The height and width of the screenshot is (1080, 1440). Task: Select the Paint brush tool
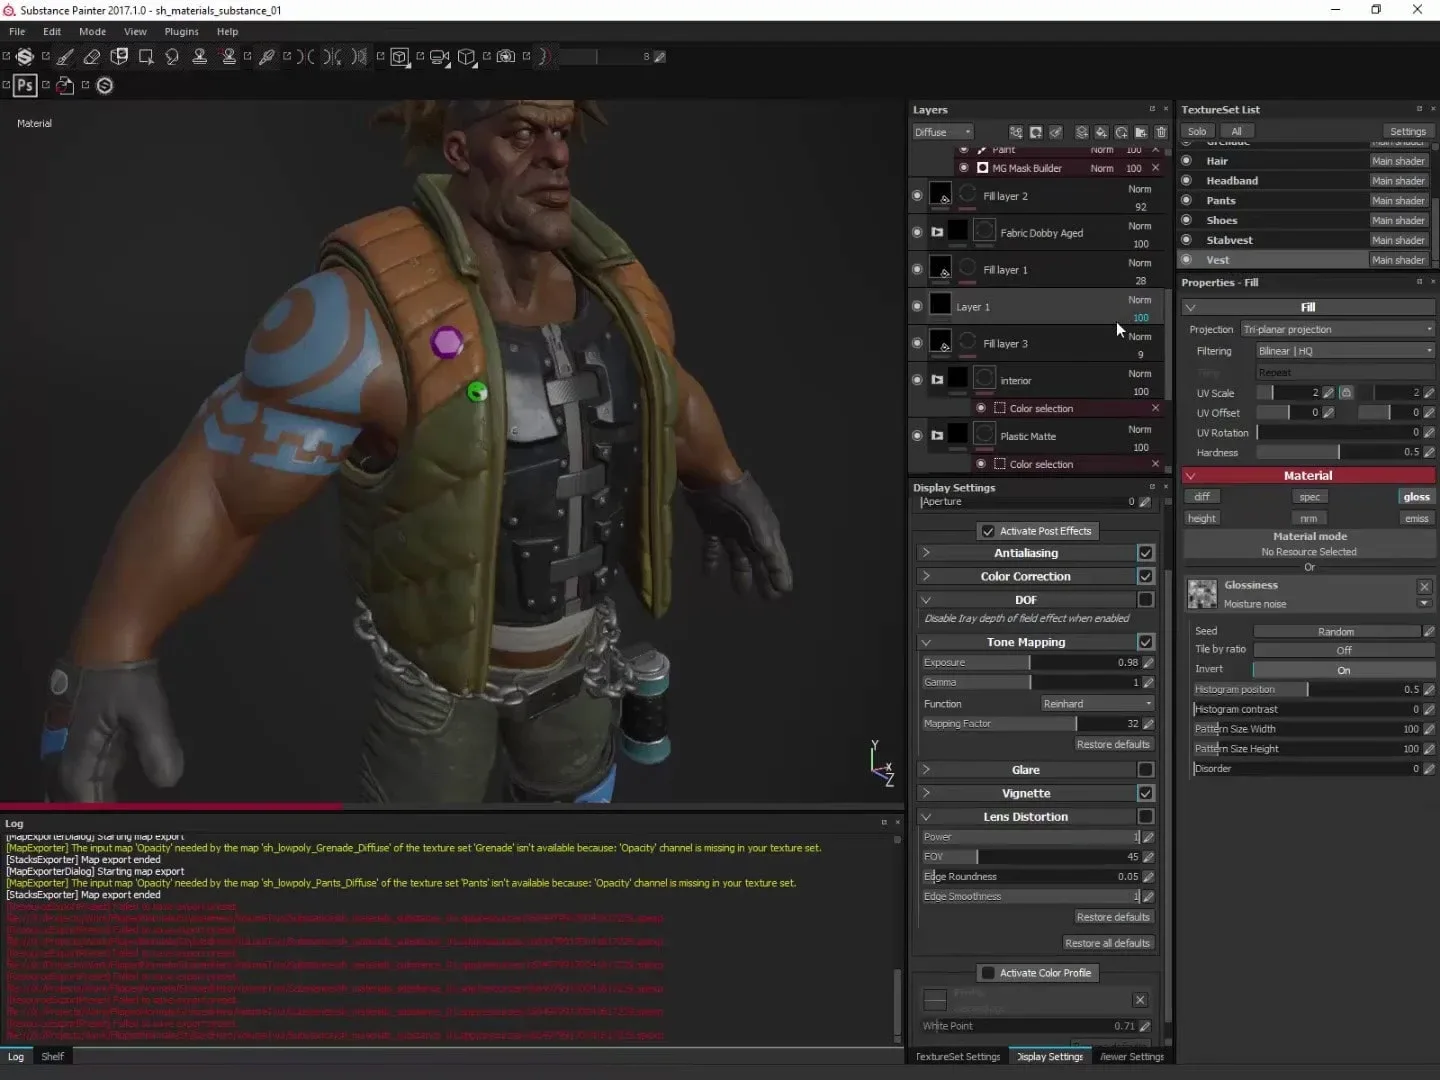(x=64, y=57)
